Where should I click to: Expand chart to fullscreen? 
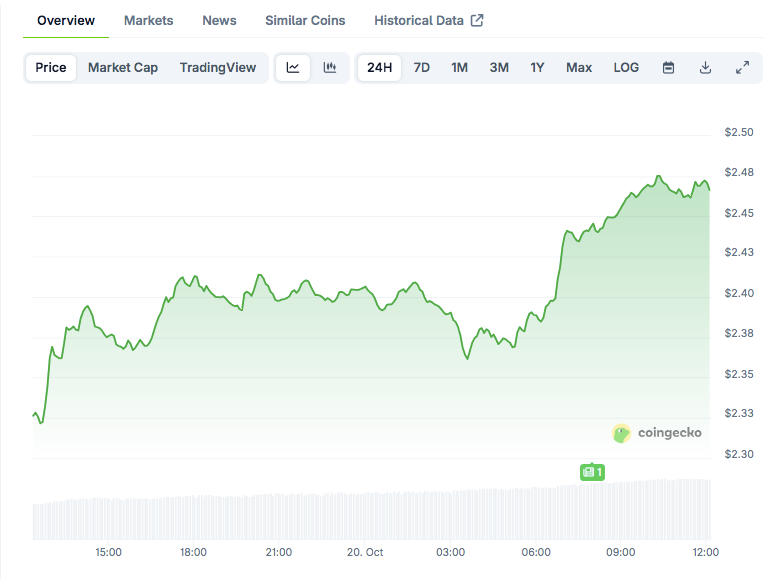pyautogui.click(x=742, y=68)
